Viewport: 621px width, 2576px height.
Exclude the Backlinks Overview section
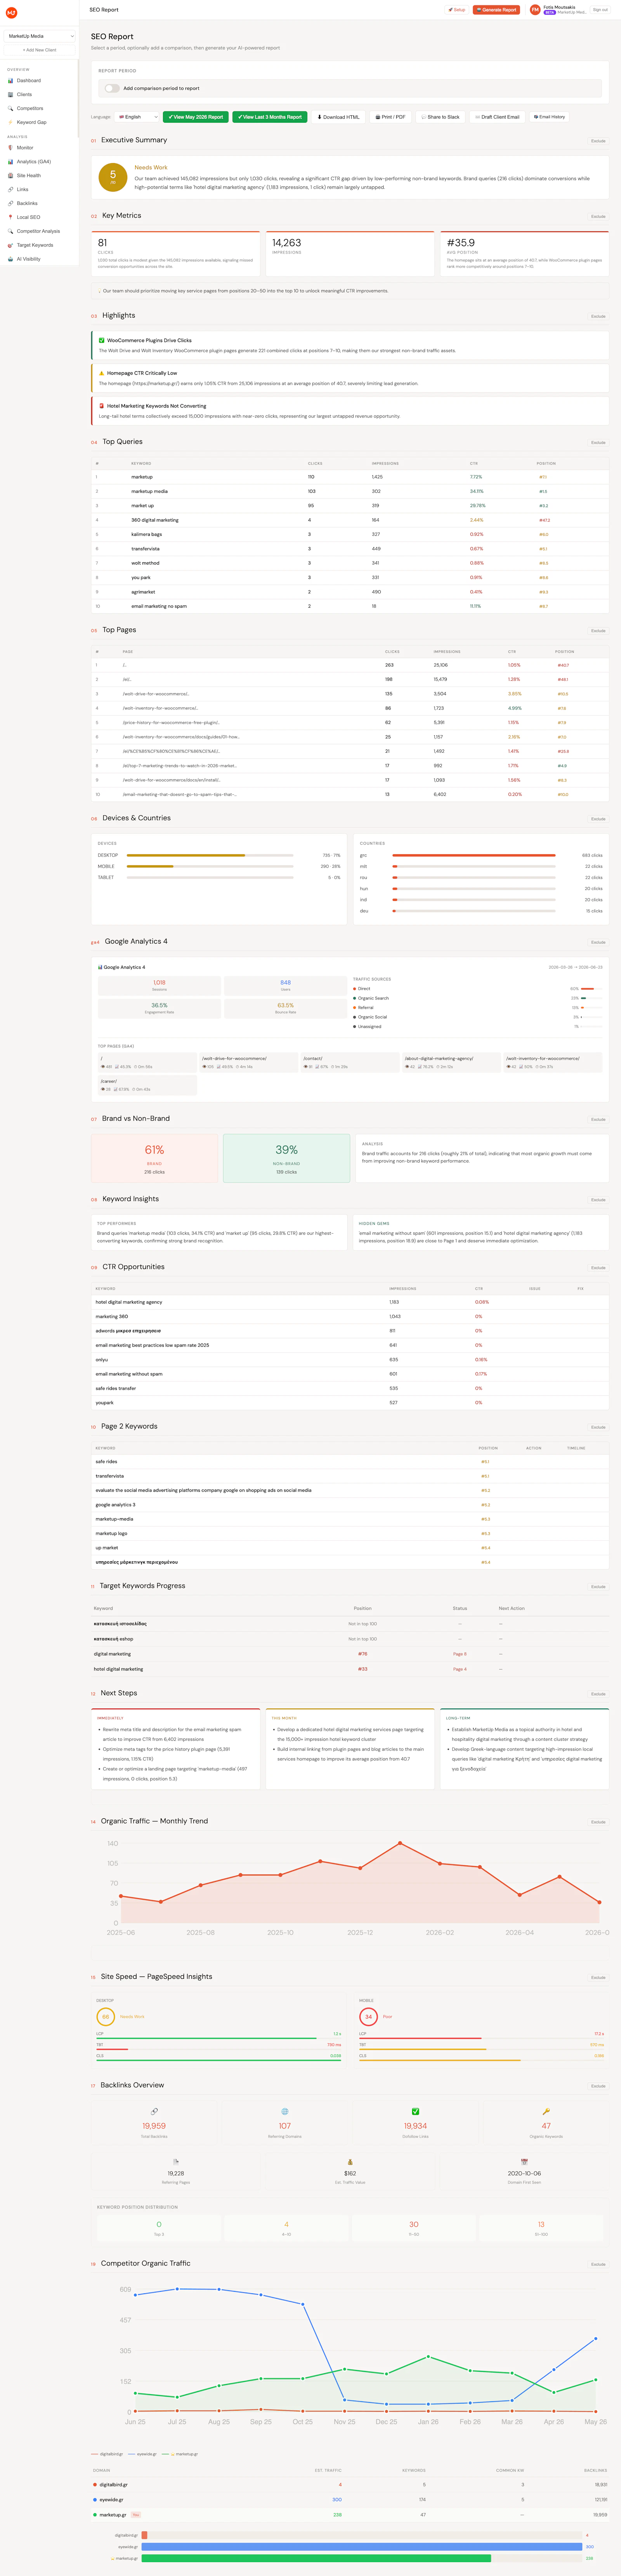[x=598, y=2086]
